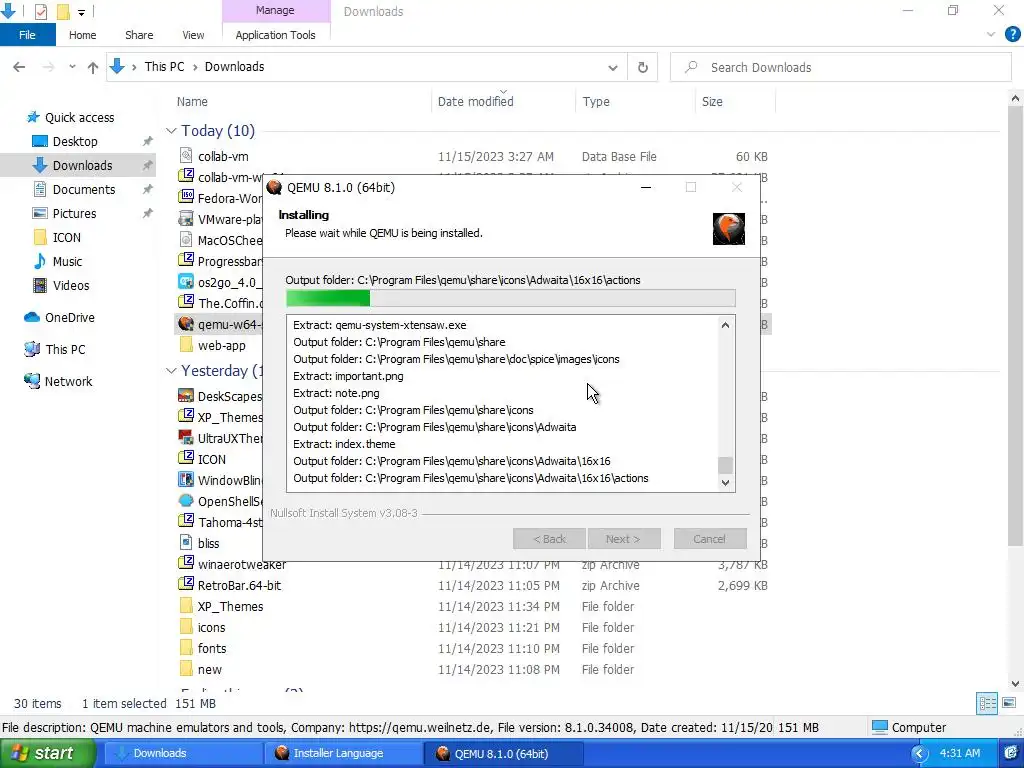Screen dimensions: 1024x768
Task: Select This PC in the sidebar
Action: tap(65, 349)
